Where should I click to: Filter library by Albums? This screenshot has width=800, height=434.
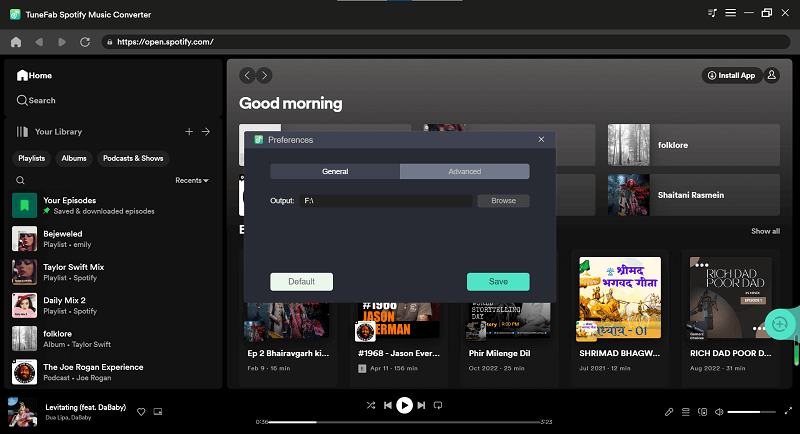point(74,159)
